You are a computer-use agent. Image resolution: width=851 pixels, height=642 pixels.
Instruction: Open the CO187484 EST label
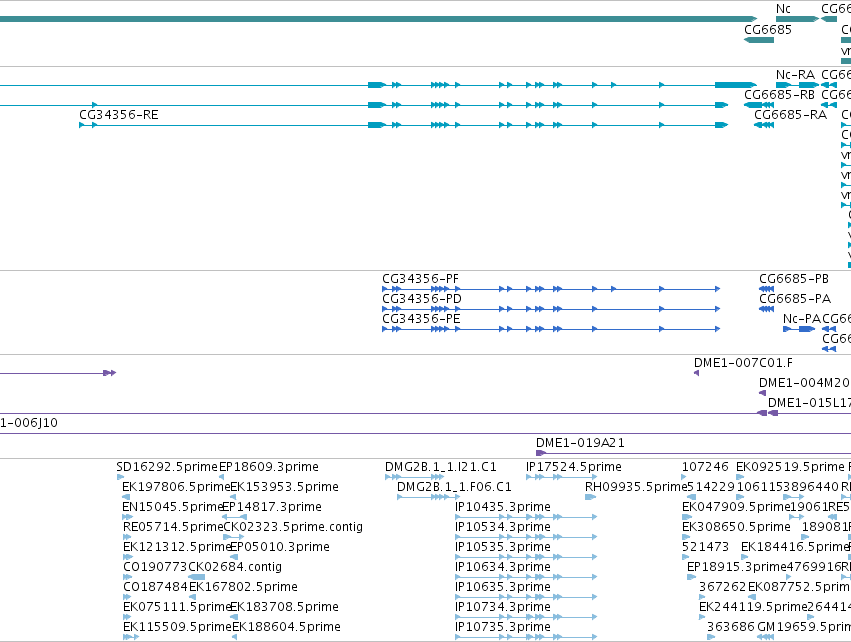click(156, 587)
